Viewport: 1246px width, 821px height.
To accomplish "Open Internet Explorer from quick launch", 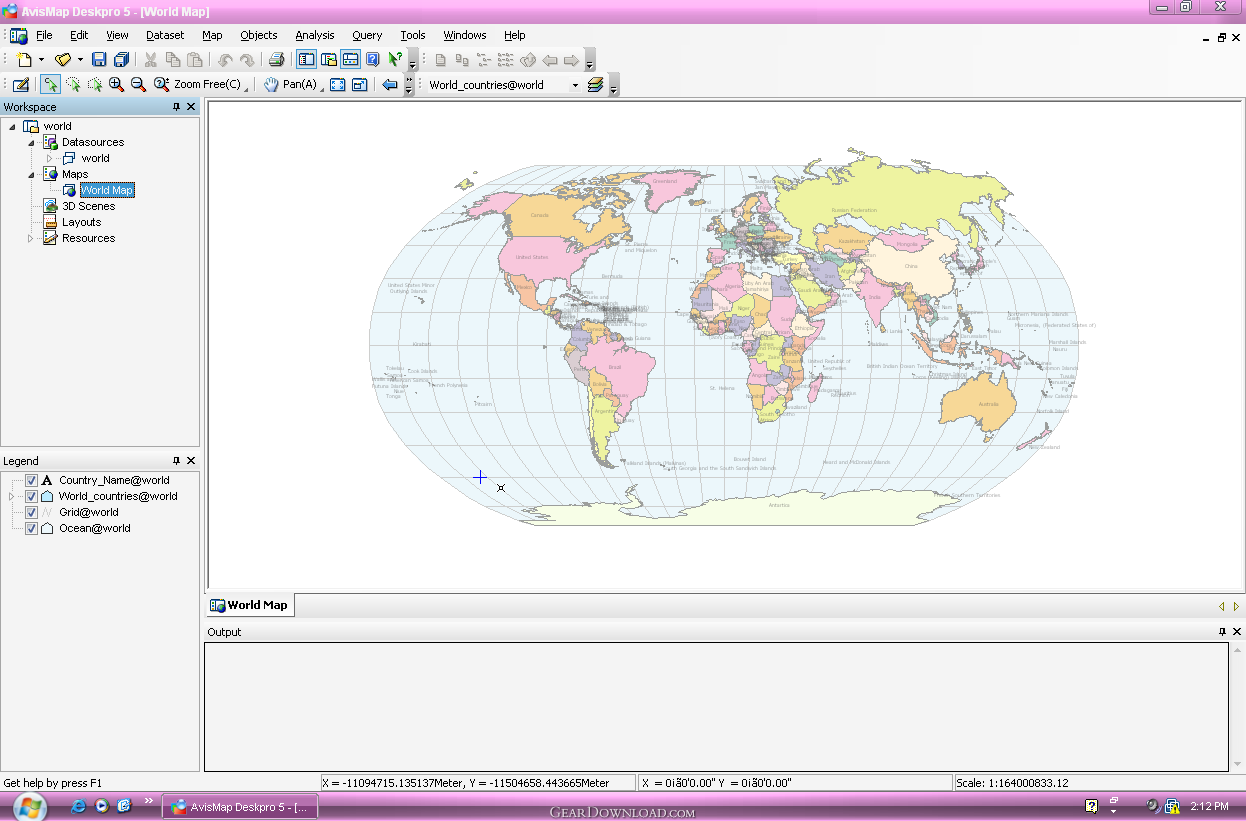I will [x=79, y=805].
